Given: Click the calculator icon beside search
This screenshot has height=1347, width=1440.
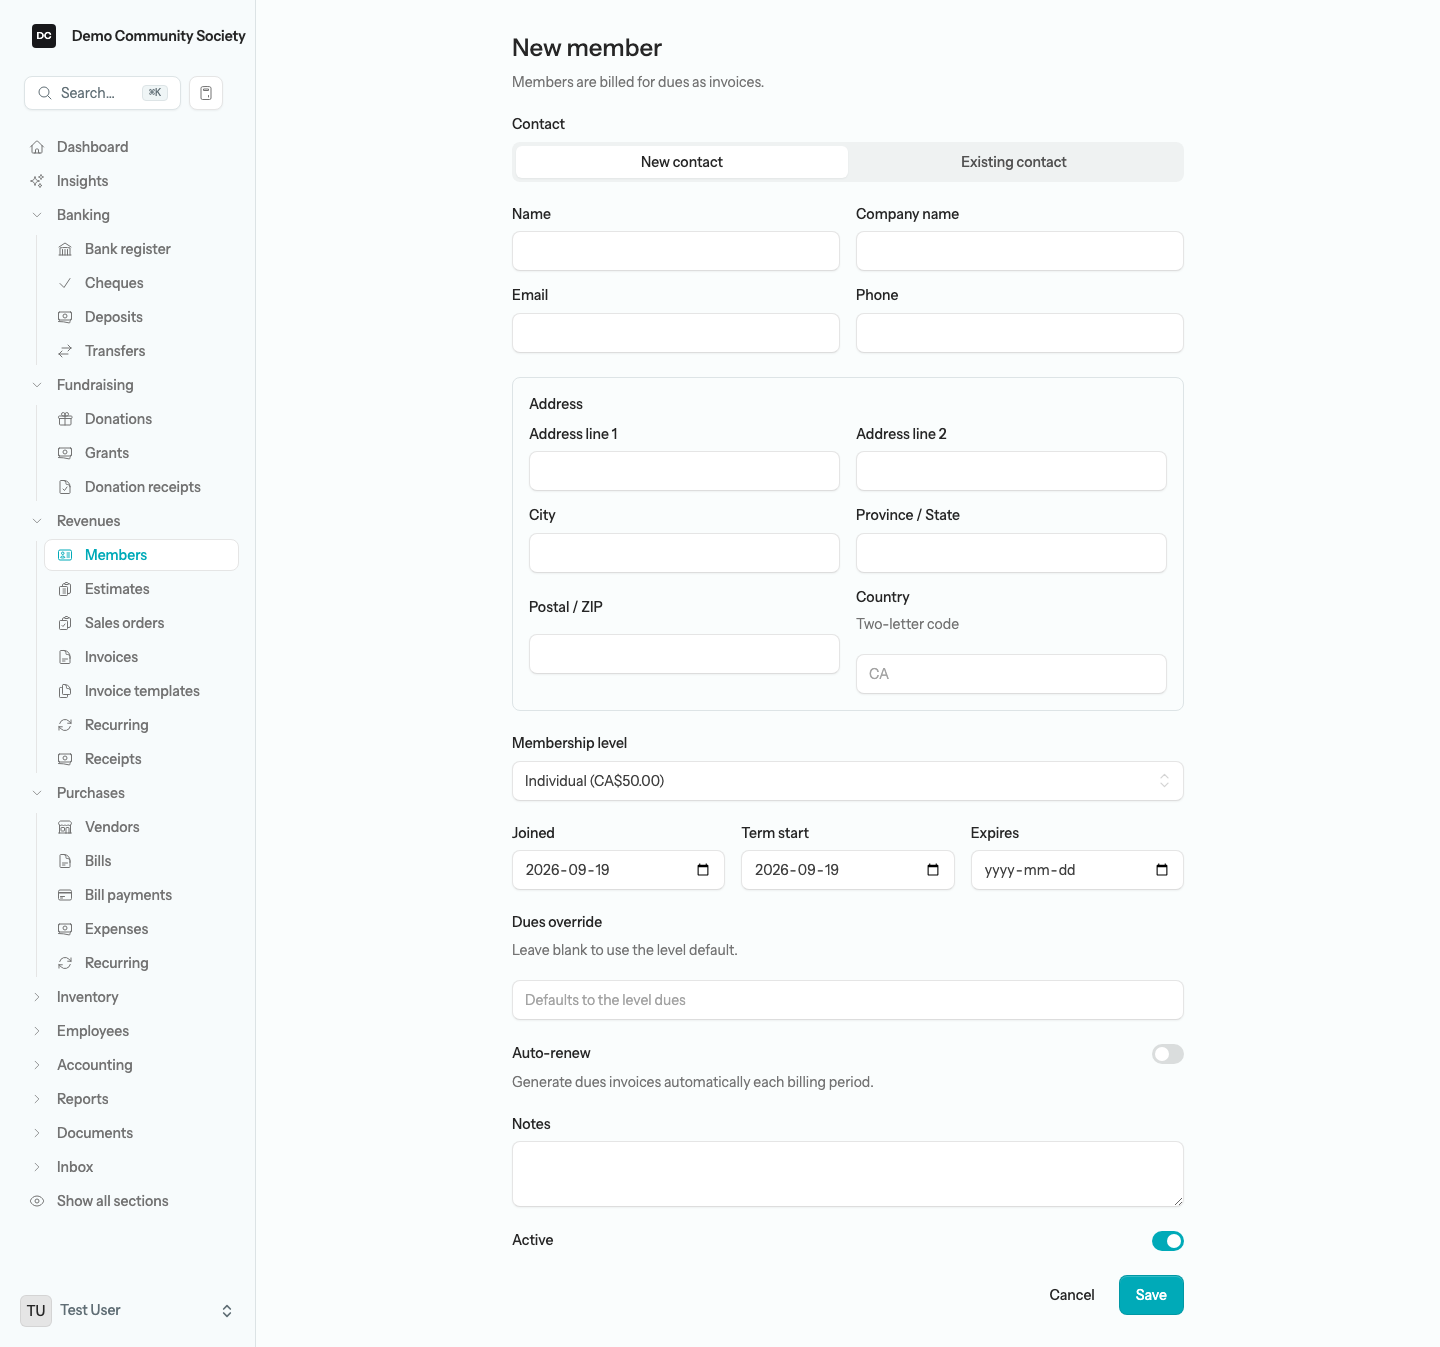Looking at the screenshot, I should pyautogui.click(x=206, y=93).
